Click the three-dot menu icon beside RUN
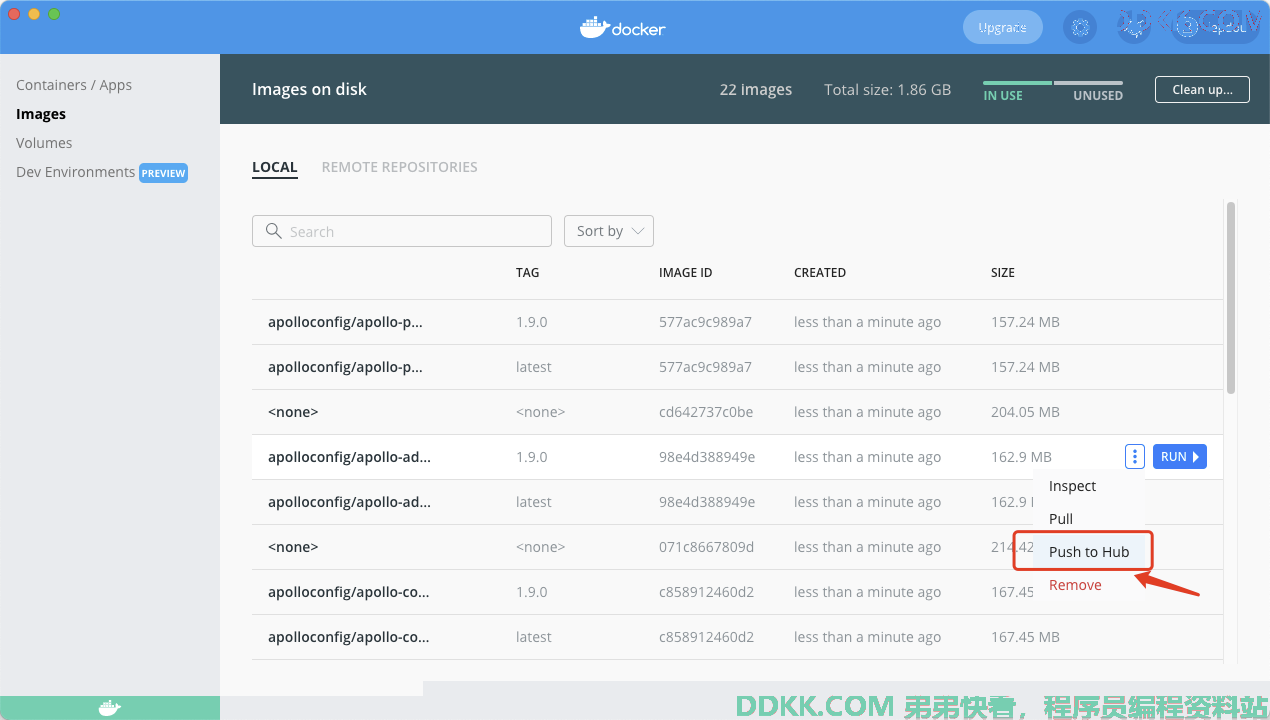 (x=1134, y=457)
